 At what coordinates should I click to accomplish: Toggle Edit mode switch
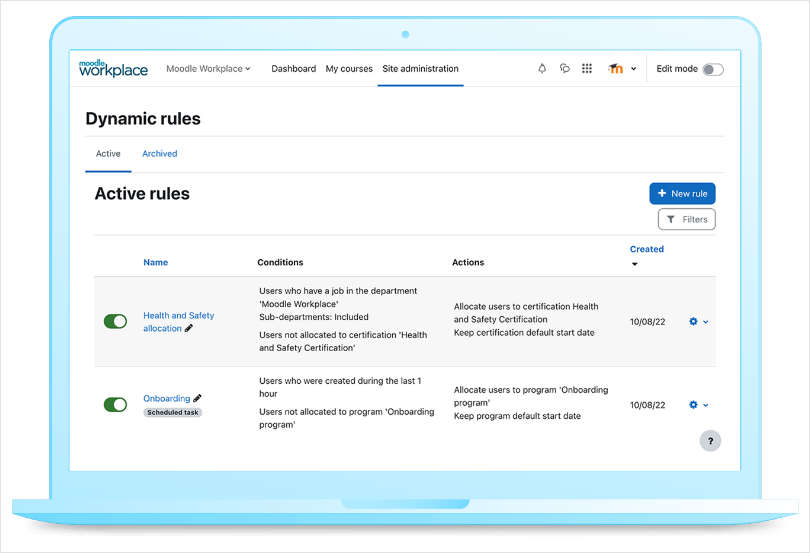coord(713,69)
